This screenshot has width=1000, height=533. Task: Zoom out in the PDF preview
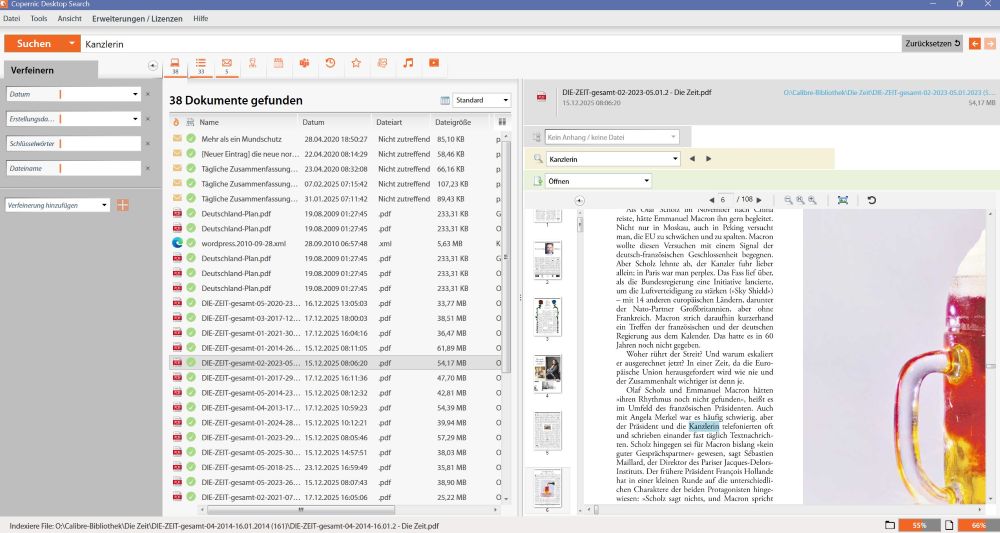[x=788, y=200]
